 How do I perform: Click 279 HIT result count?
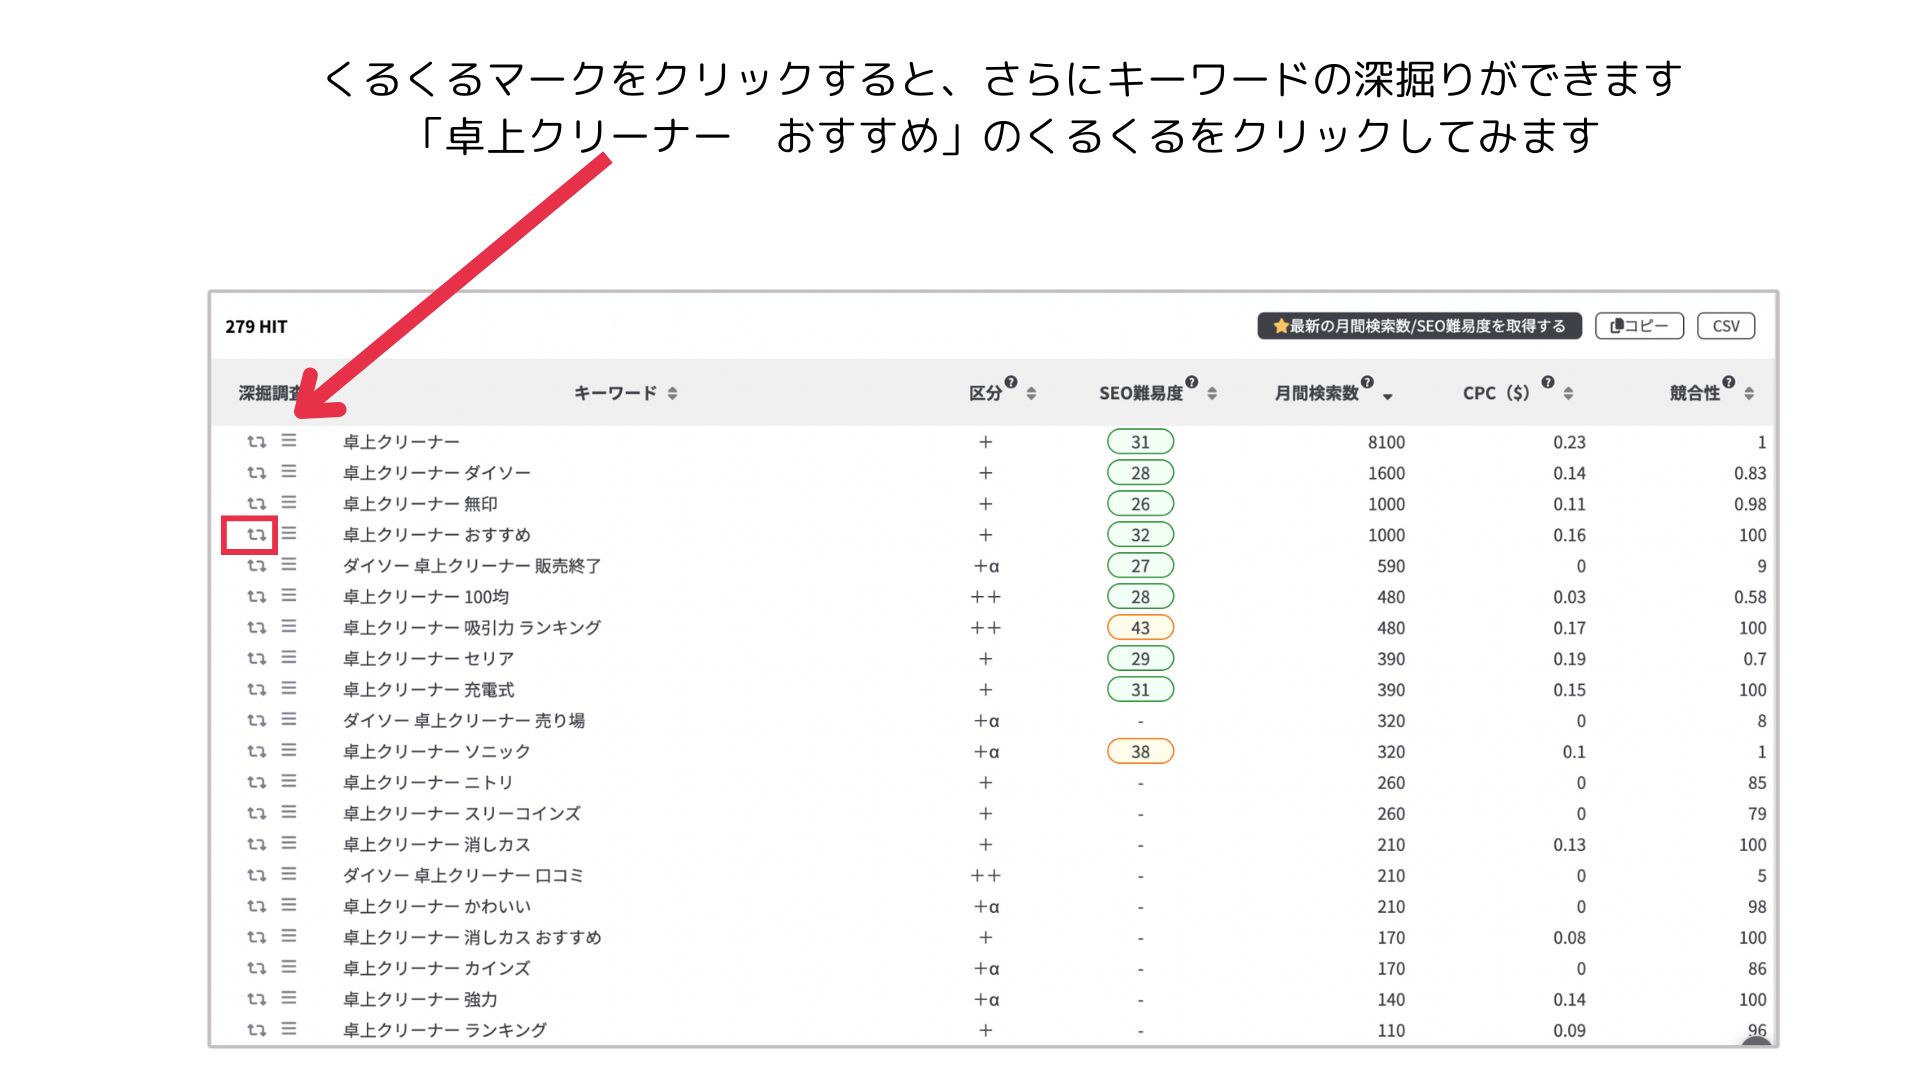pos(256,327)
